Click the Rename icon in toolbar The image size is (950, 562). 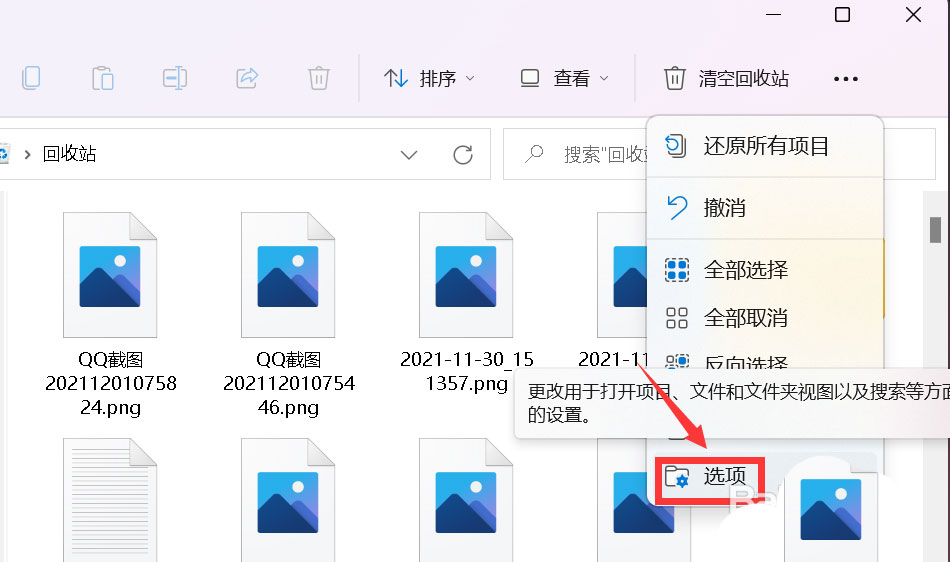tap(174, 78)
